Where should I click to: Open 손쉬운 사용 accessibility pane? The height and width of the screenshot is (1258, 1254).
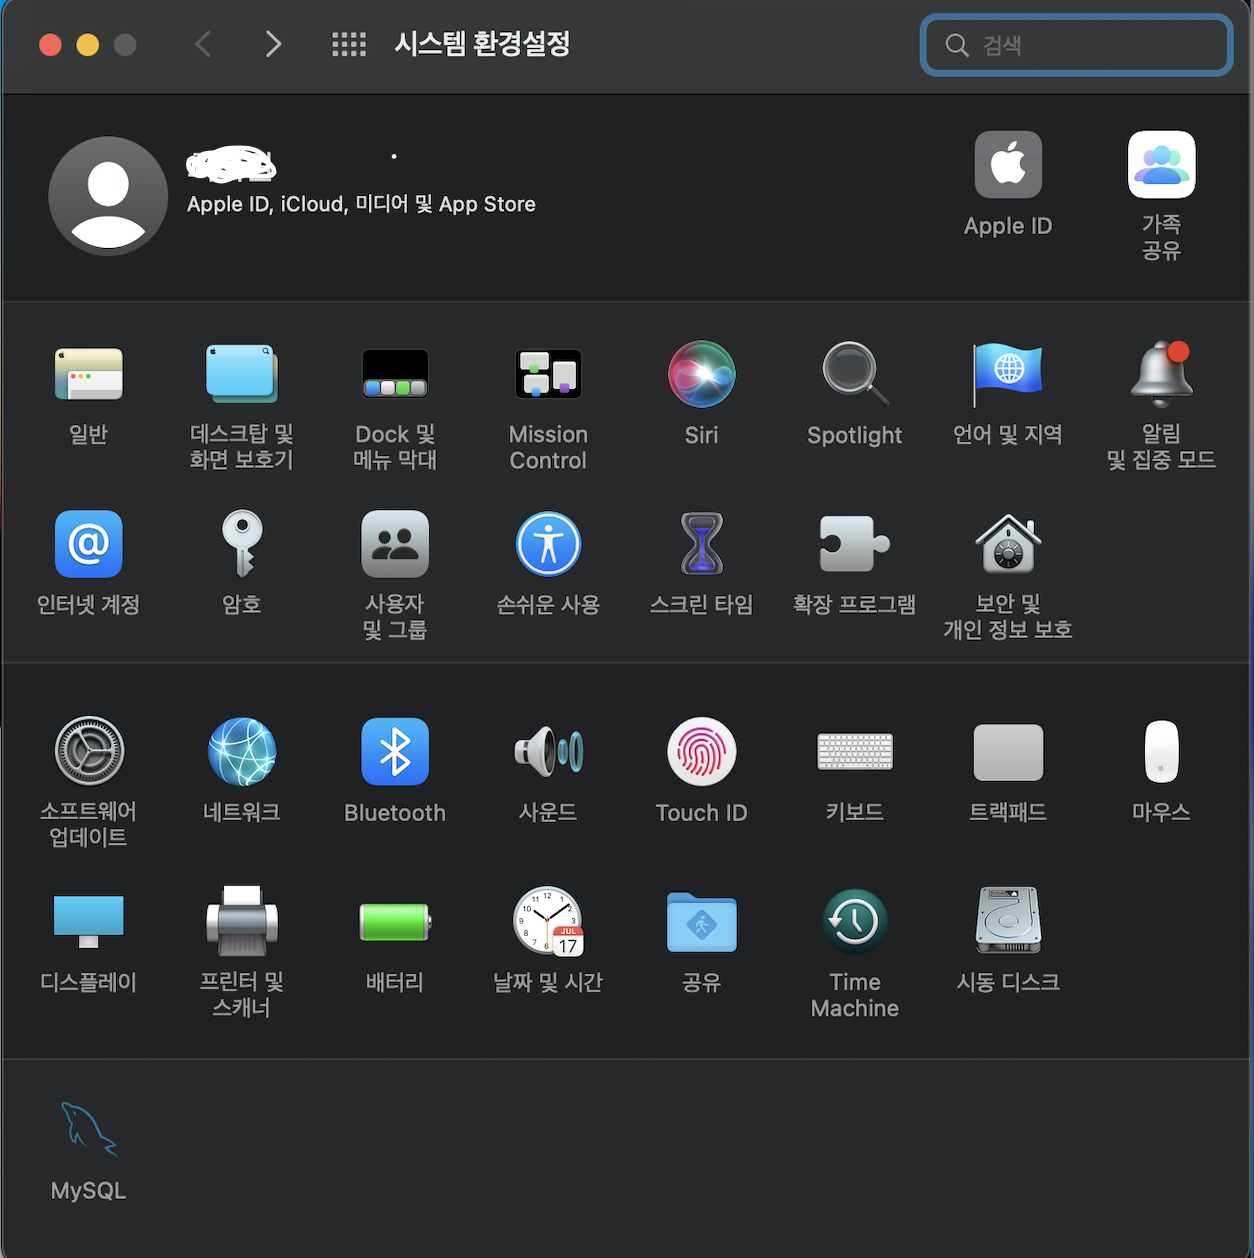click(x=548, y=544)
